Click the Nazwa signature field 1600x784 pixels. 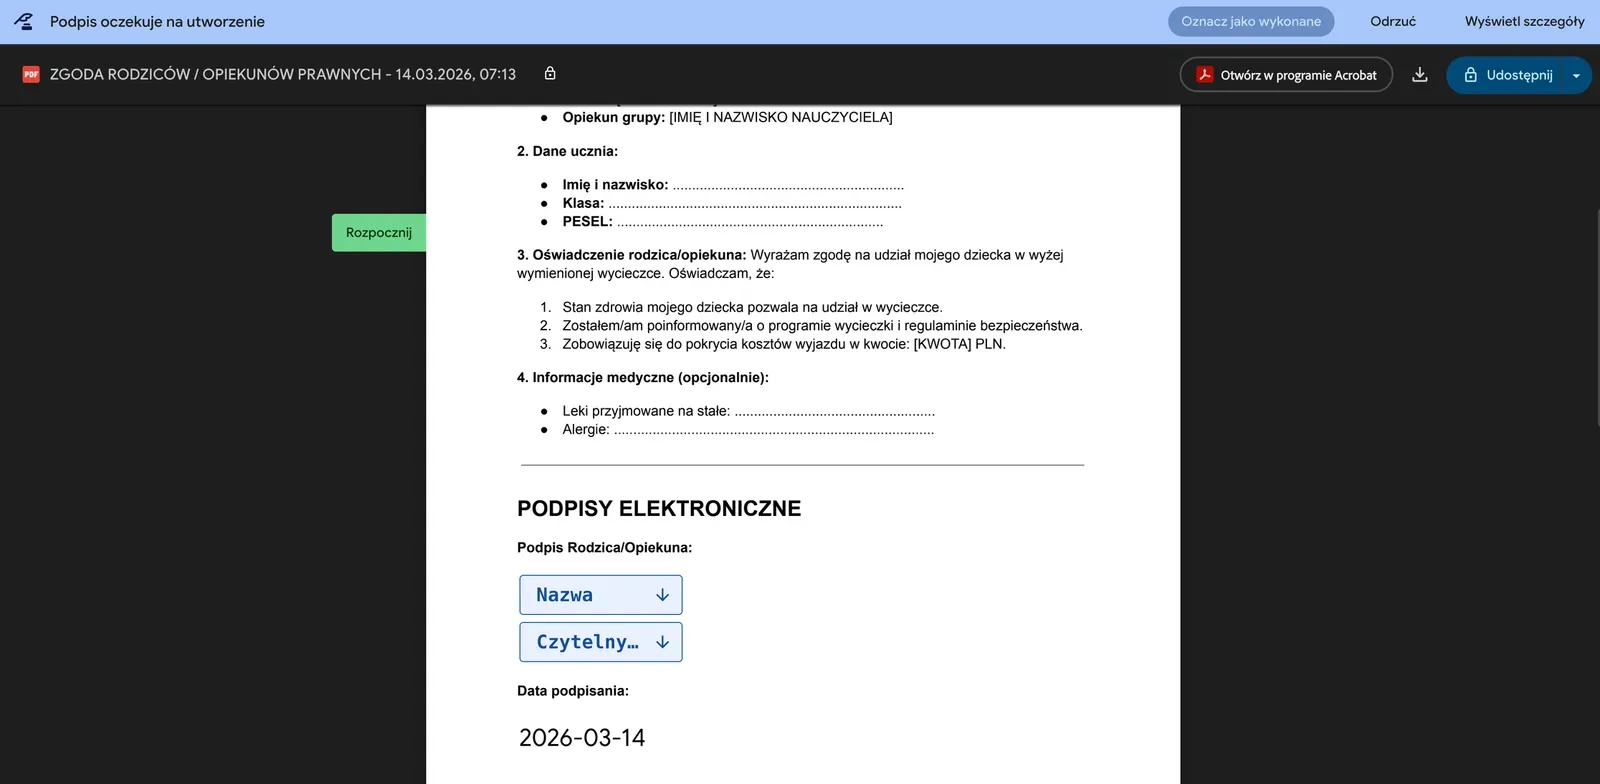click(x=601, y=595)
